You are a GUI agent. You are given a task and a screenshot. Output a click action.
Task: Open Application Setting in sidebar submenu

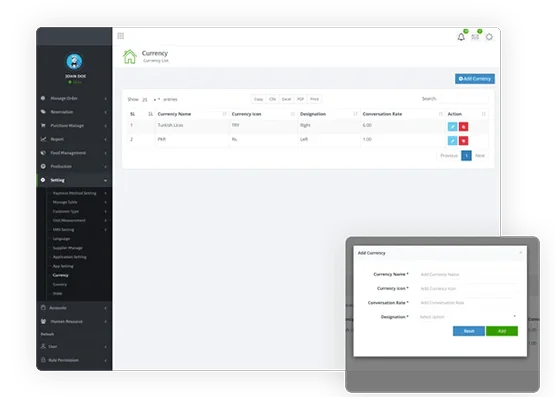point(69,257)
